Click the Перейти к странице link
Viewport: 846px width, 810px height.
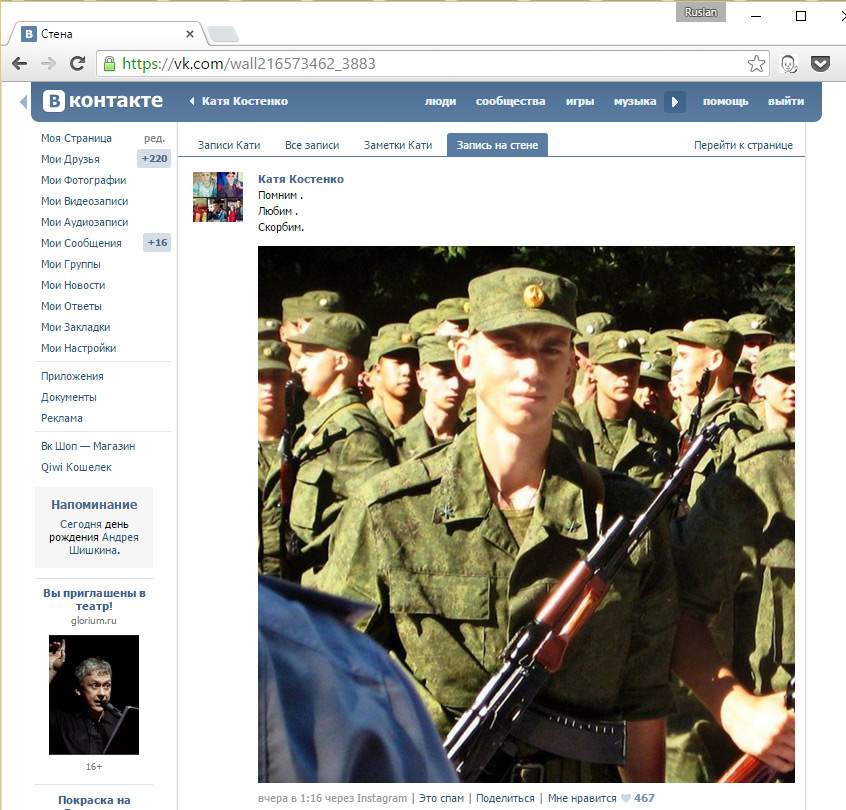(x=743, y=145)
